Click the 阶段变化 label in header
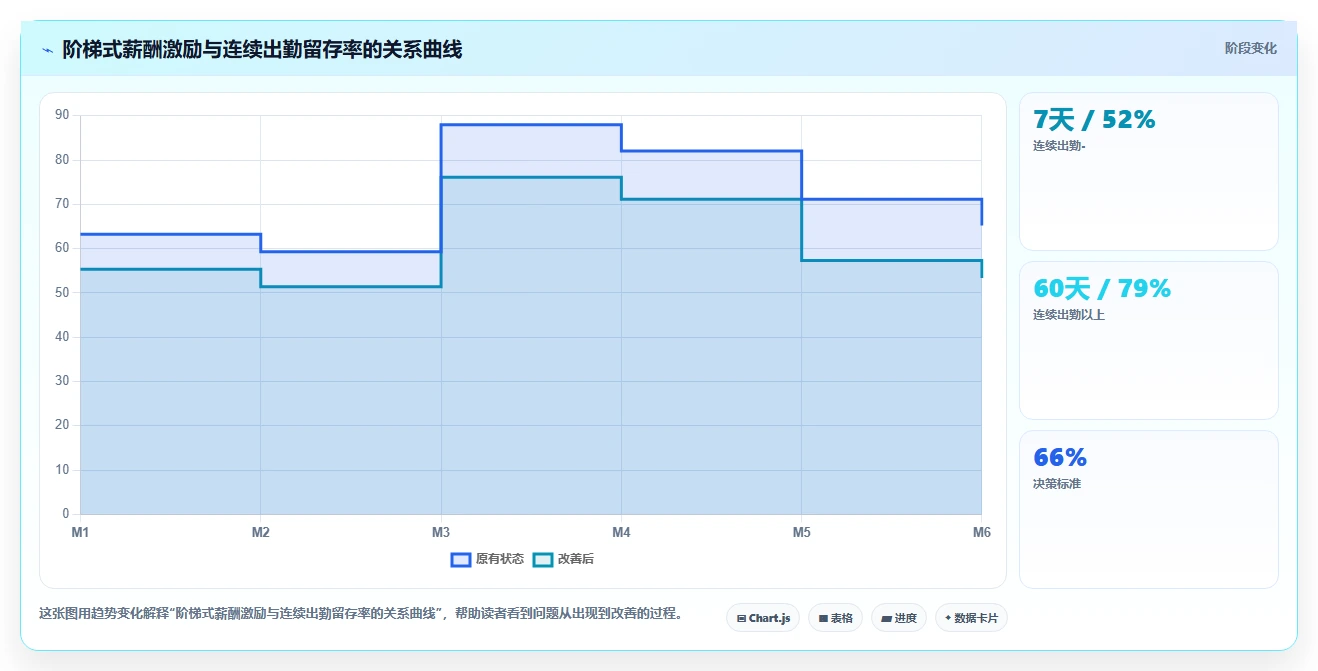 (1251, 48)
